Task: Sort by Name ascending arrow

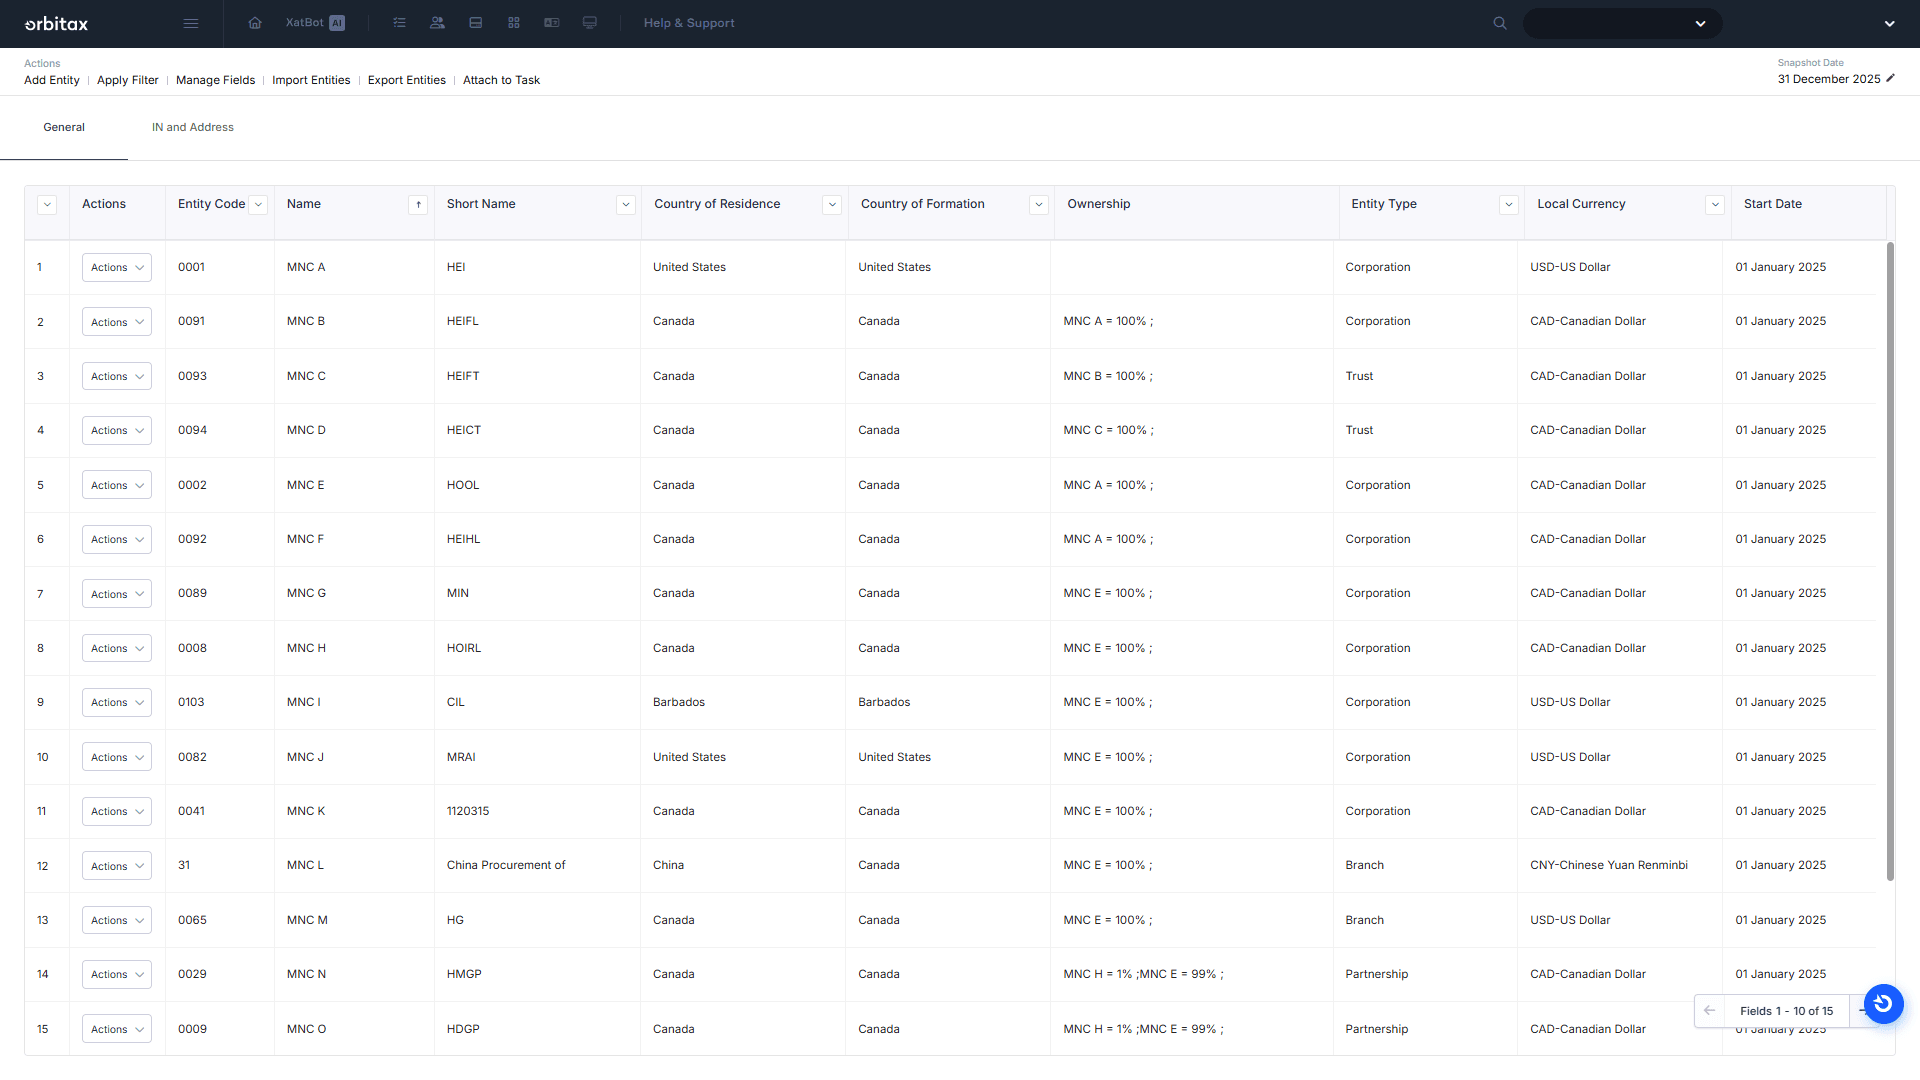Action: [419, 205]
